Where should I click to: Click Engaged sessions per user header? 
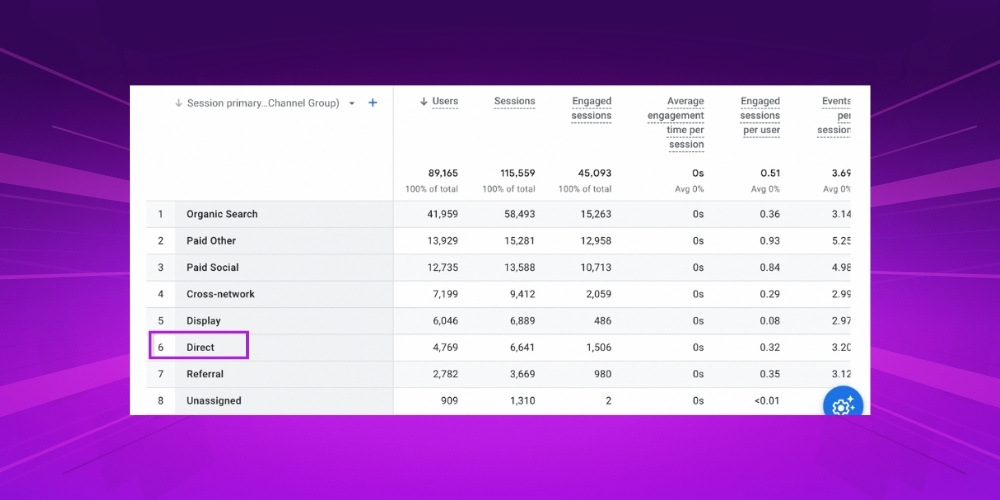(x=760, y=115)
